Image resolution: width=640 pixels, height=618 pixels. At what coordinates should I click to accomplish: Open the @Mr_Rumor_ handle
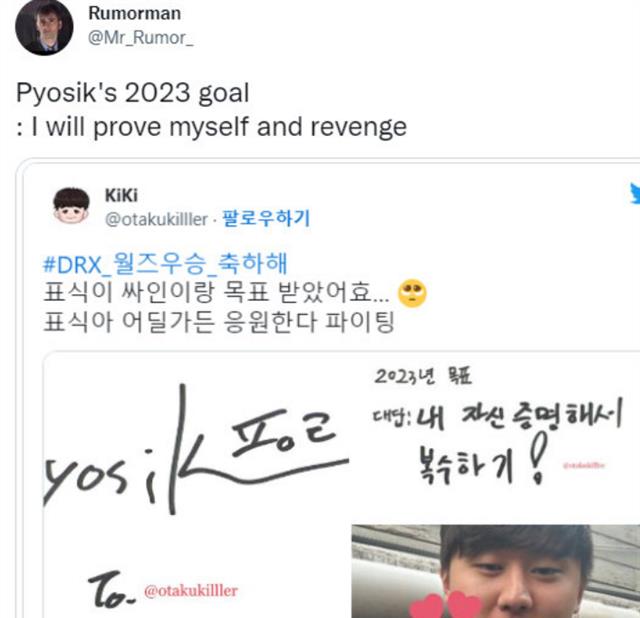[140, 38]
